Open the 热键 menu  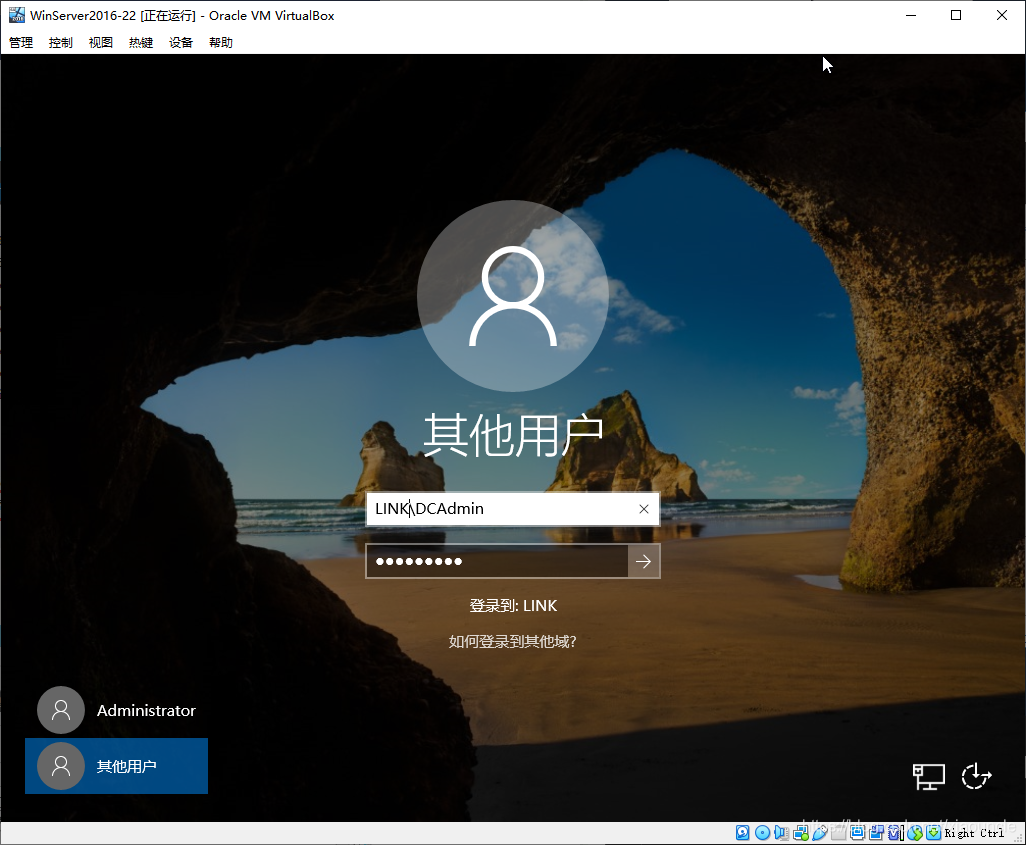pos(141,43)
